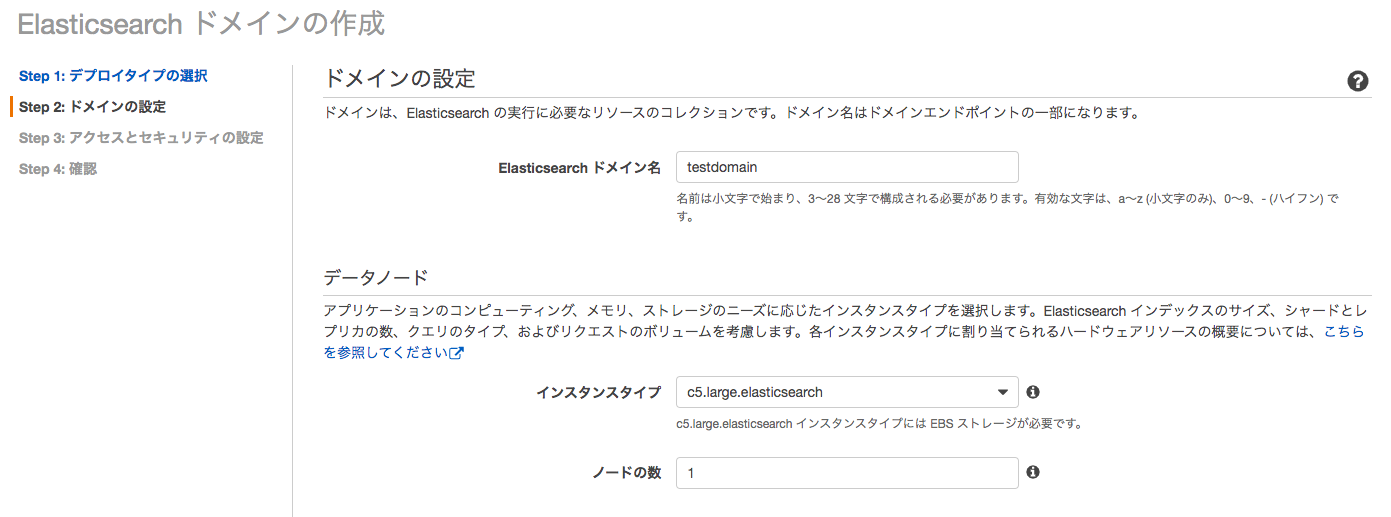Viewport: 1391px width, 517px height.
Task: Open Step 3: アクセスとセキュリティの設定
Action: click(141, 138)
